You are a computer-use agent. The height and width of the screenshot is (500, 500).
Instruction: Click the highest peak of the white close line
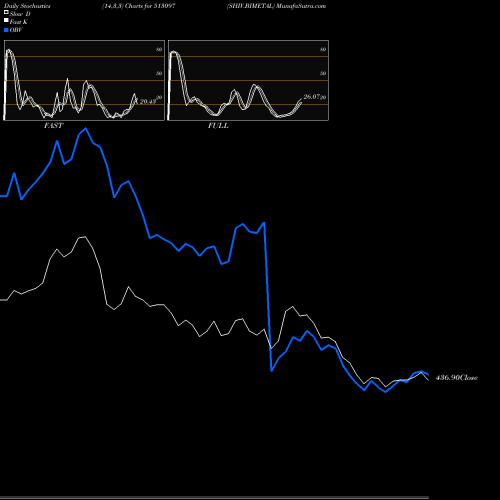(85, 237)
